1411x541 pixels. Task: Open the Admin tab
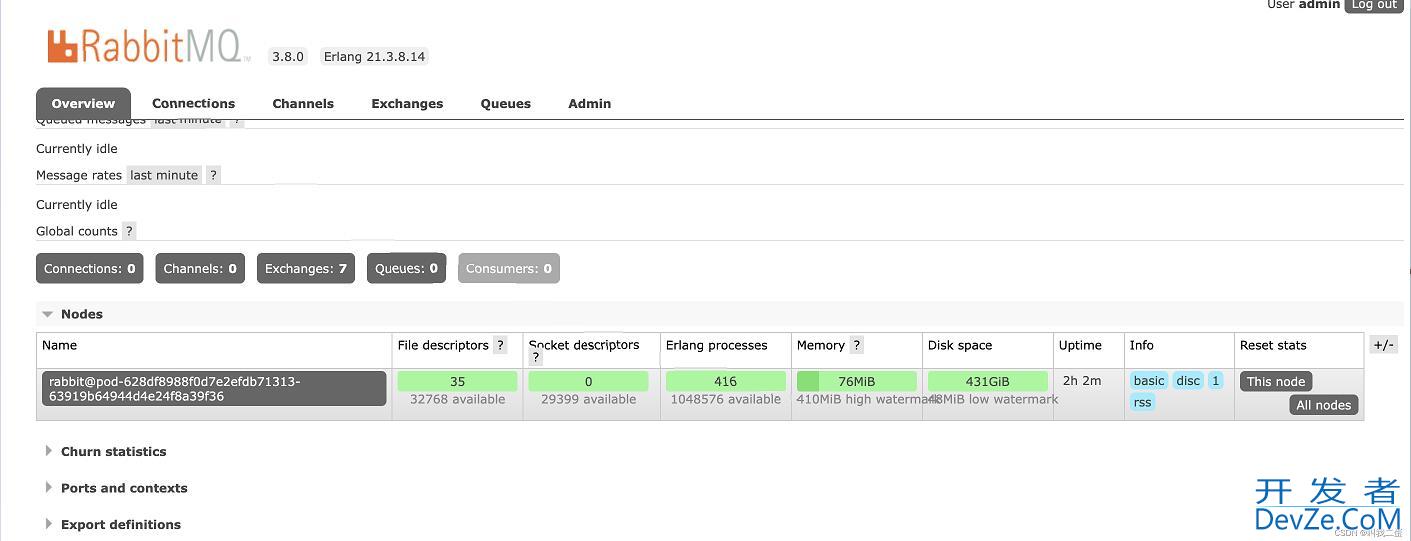(590, 103)
